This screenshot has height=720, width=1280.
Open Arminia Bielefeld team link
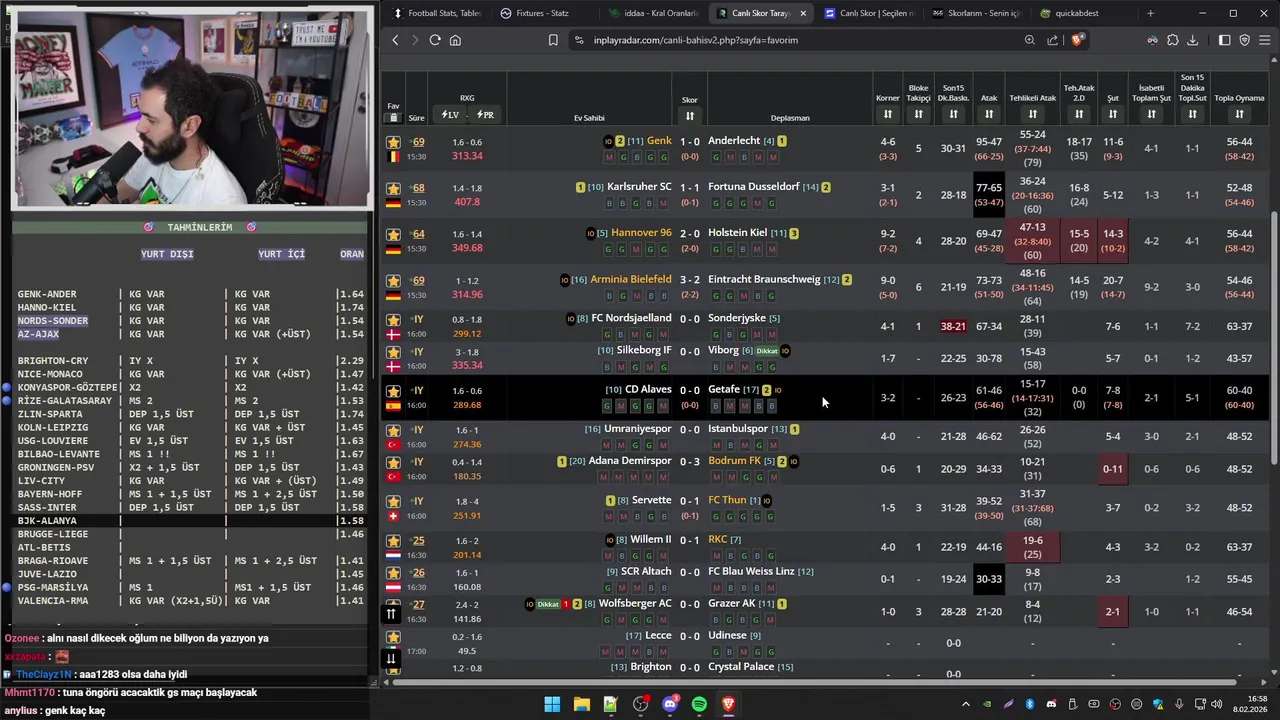(x=631, y=279)
